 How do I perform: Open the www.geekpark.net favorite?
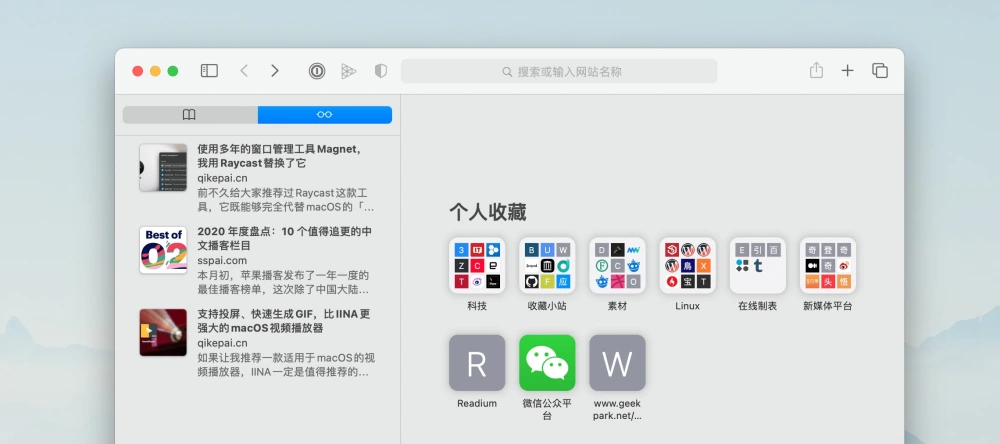click(x=617, y=363)
